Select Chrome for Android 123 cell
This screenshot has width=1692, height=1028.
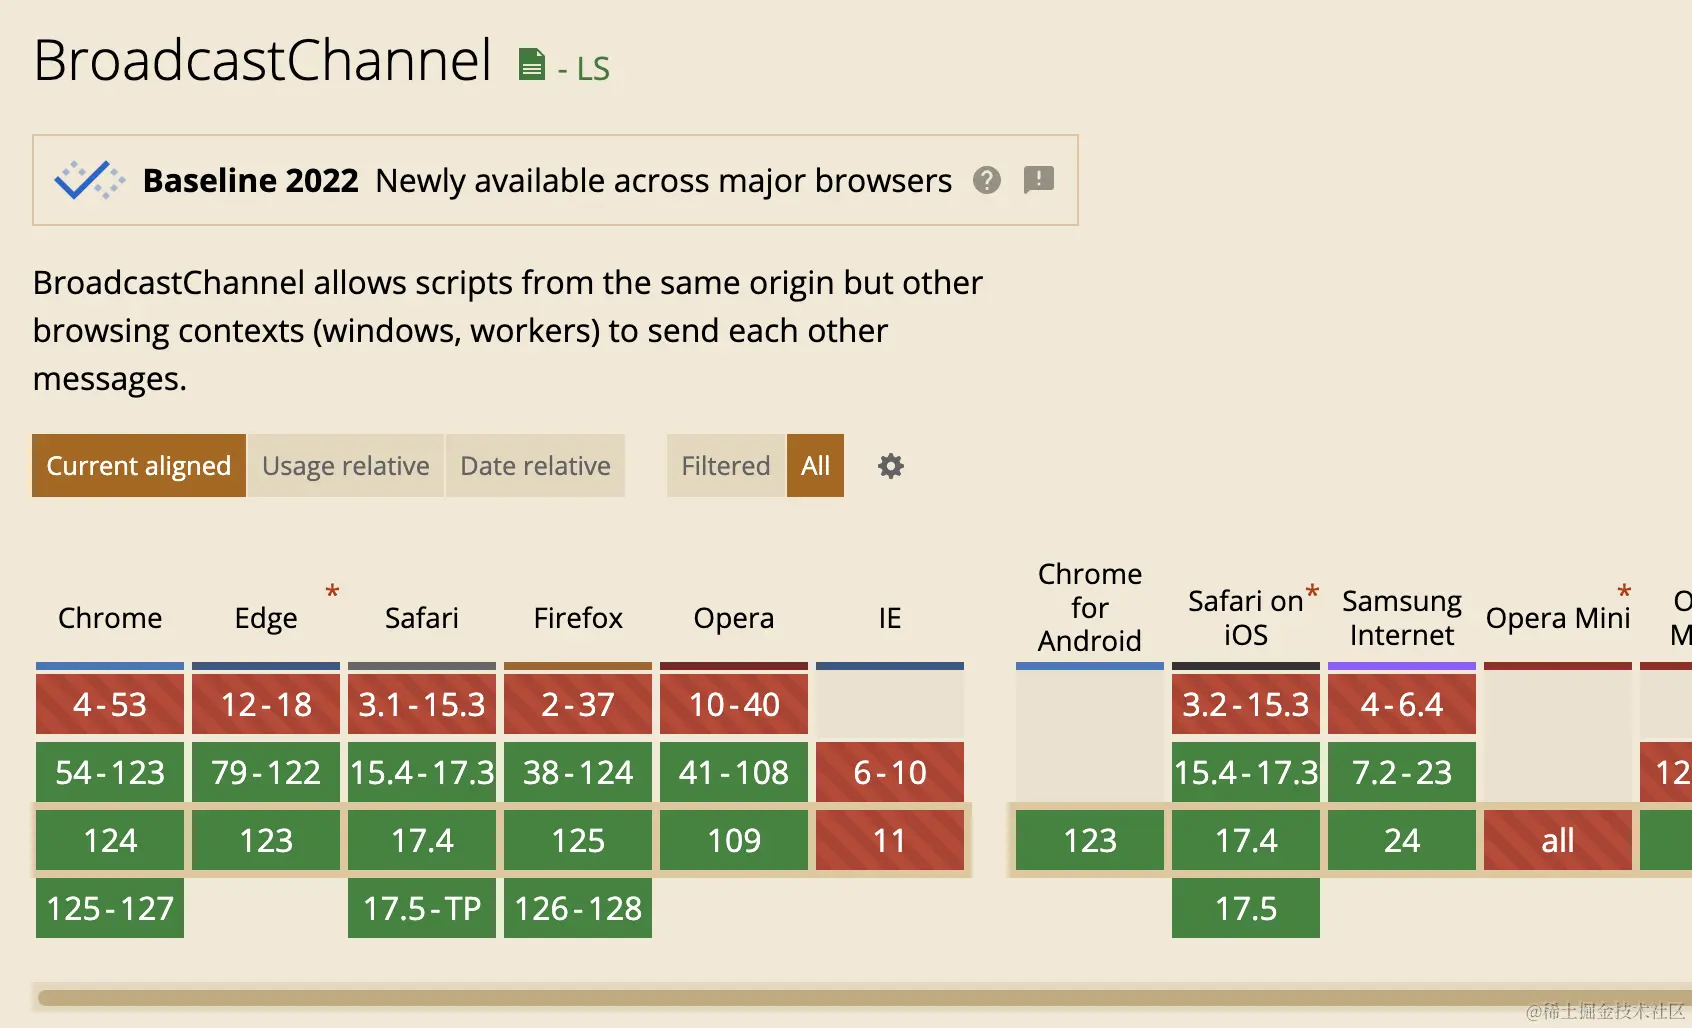1090,840
